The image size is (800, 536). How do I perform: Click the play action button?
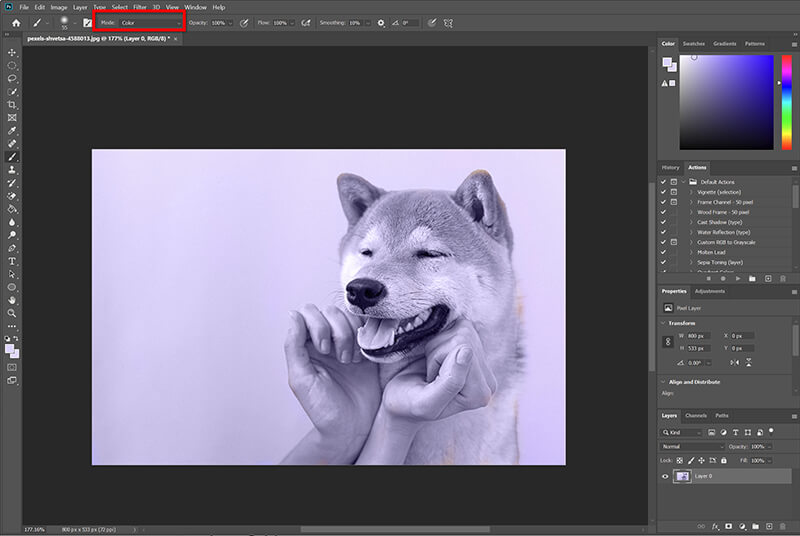click(x=738, y=279)
